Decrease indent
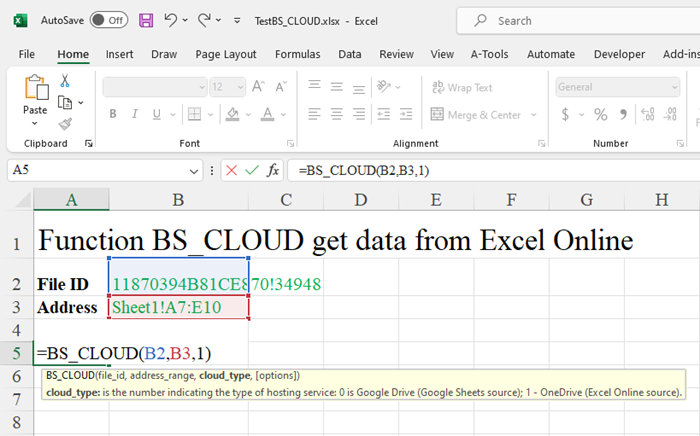This screenshot has height=436, width=700. tap(383, 114)
